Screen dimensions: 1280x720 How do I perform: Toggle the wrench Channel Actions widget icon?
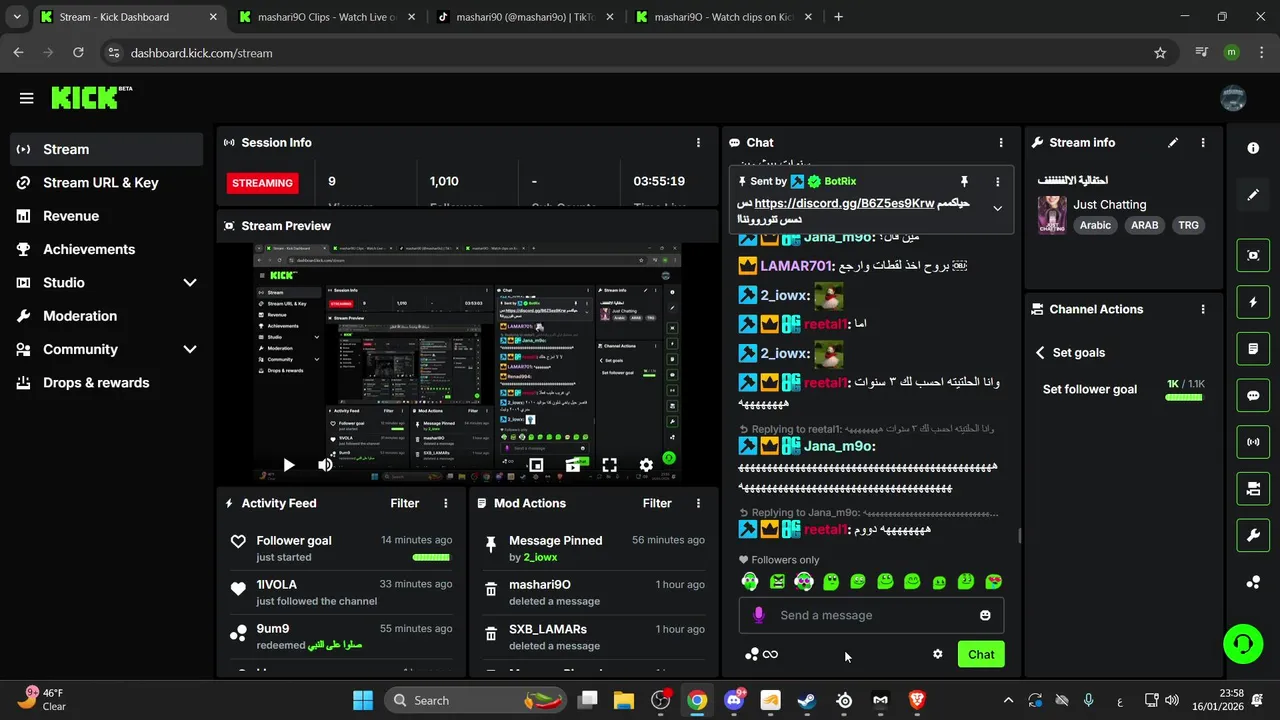pos(1253,536)
